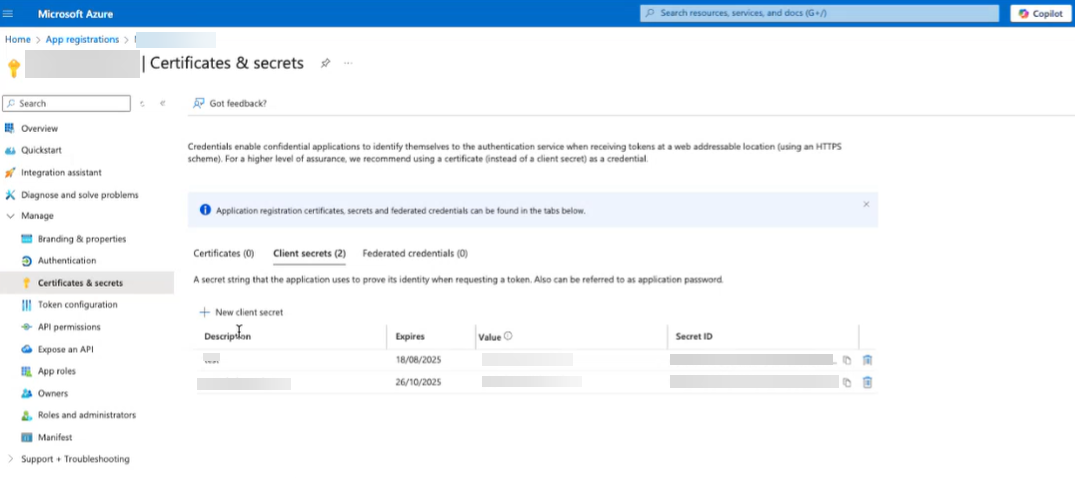Focus the global resource search box
This screenshot has width=1075, height=478.
(x=819, y=13)
